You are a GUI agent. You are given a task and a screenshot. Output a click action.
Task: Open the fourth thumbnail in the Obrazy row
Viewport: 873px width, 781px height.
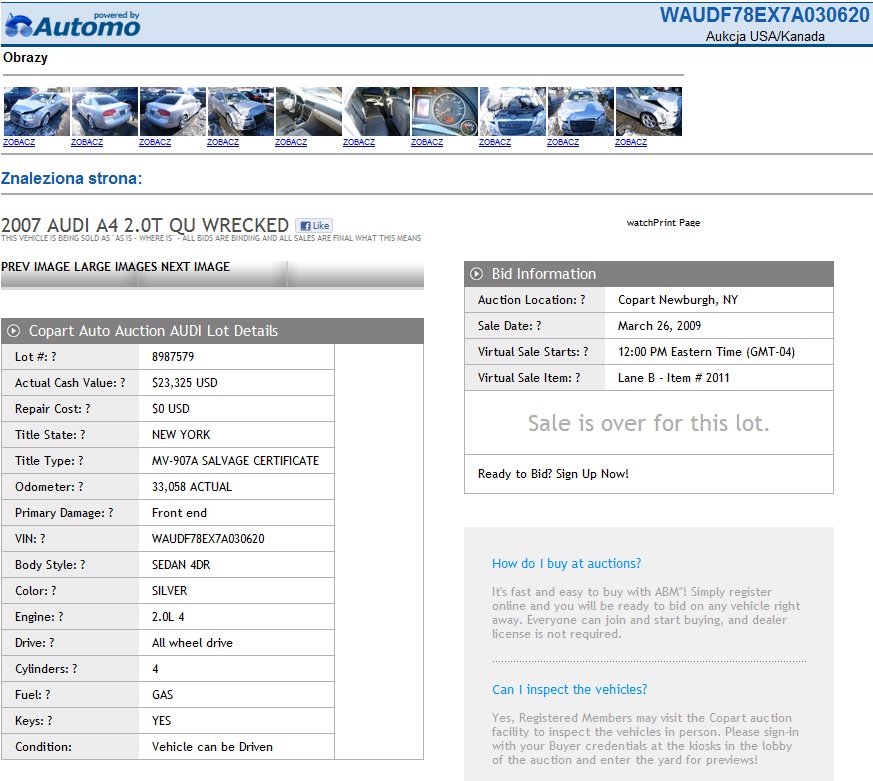[x=241, y=111]
